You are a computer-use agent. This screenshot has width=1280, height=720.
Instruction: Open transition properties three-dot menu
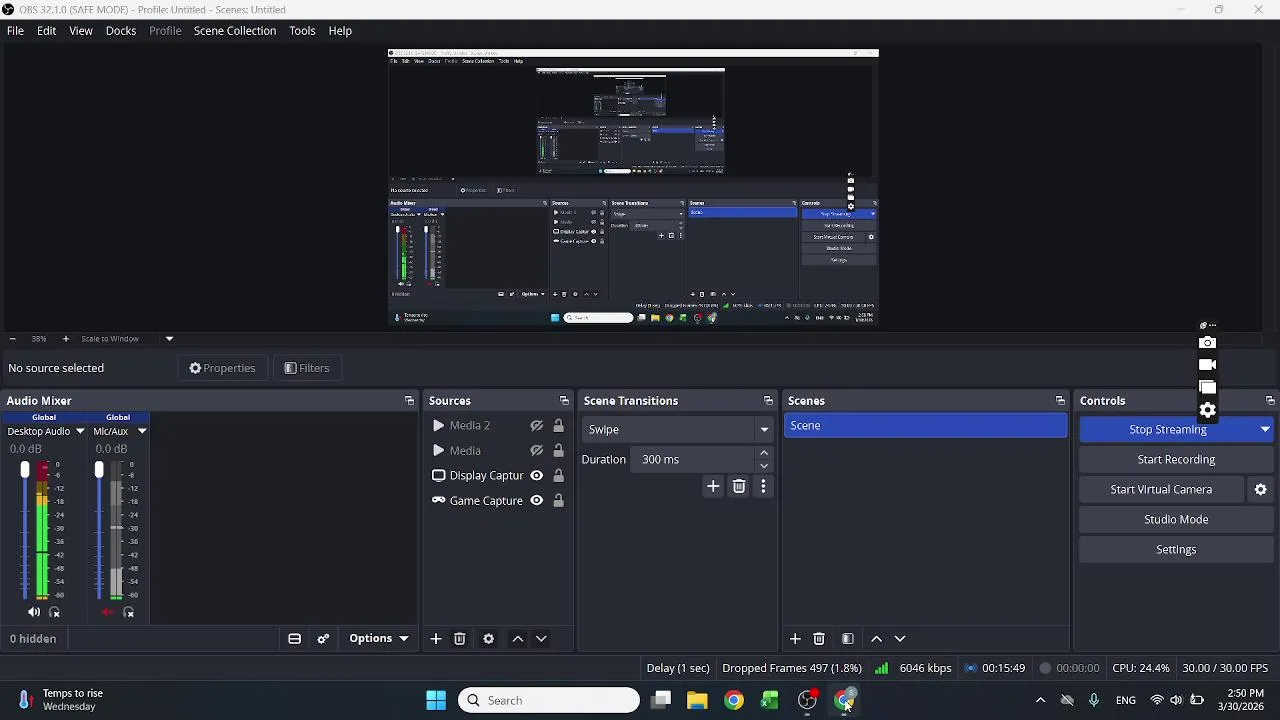coord(763,486)
